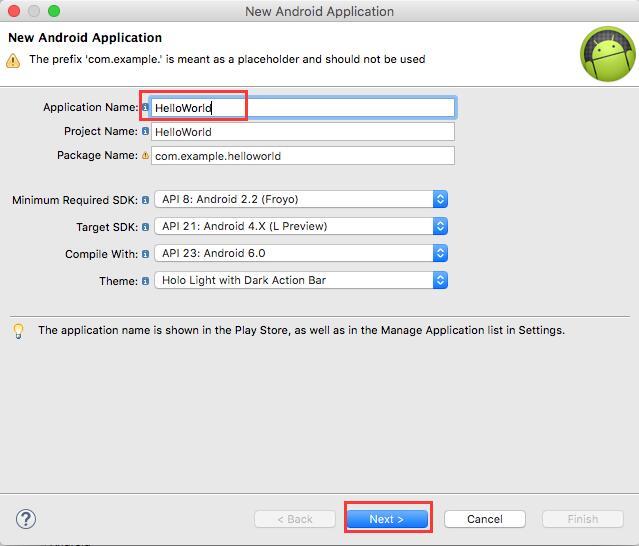Screen dimensions: 639x546
Task: Open the Theme dropdown
Action: coord(301,280)
